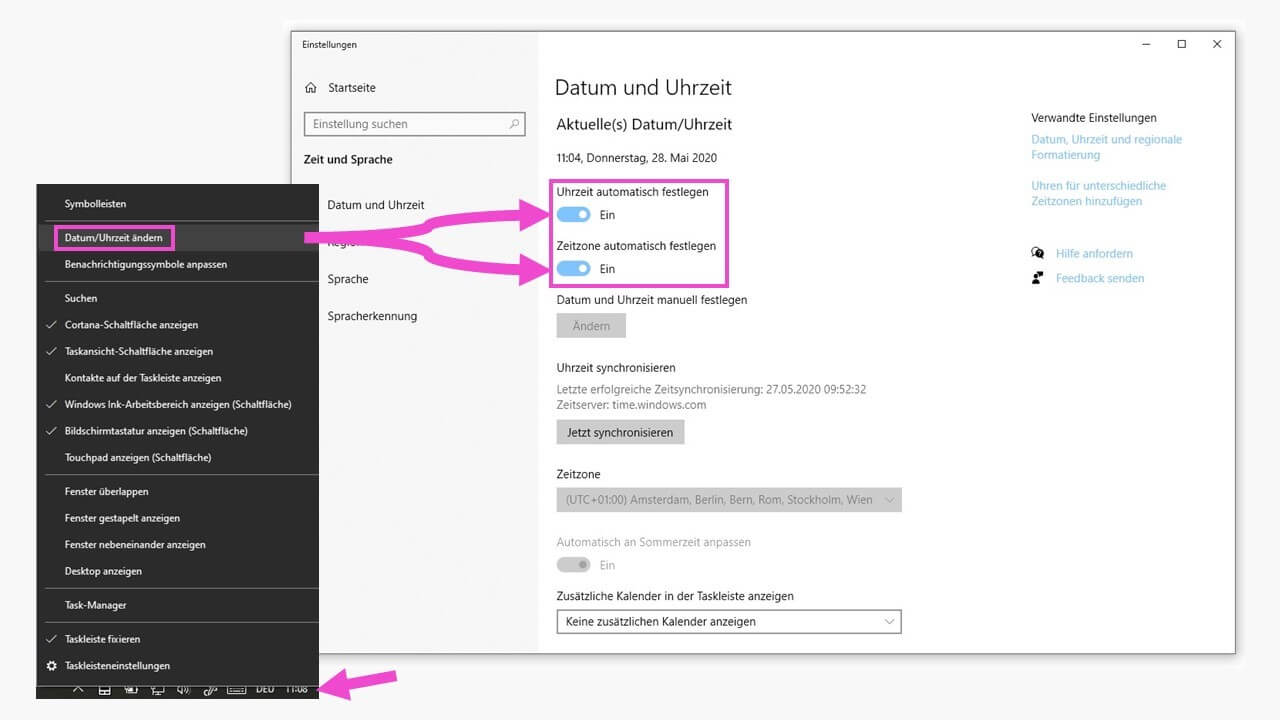Enable Touchpad anzeigen (Schaltfläche) menu entry

[177, 457]
